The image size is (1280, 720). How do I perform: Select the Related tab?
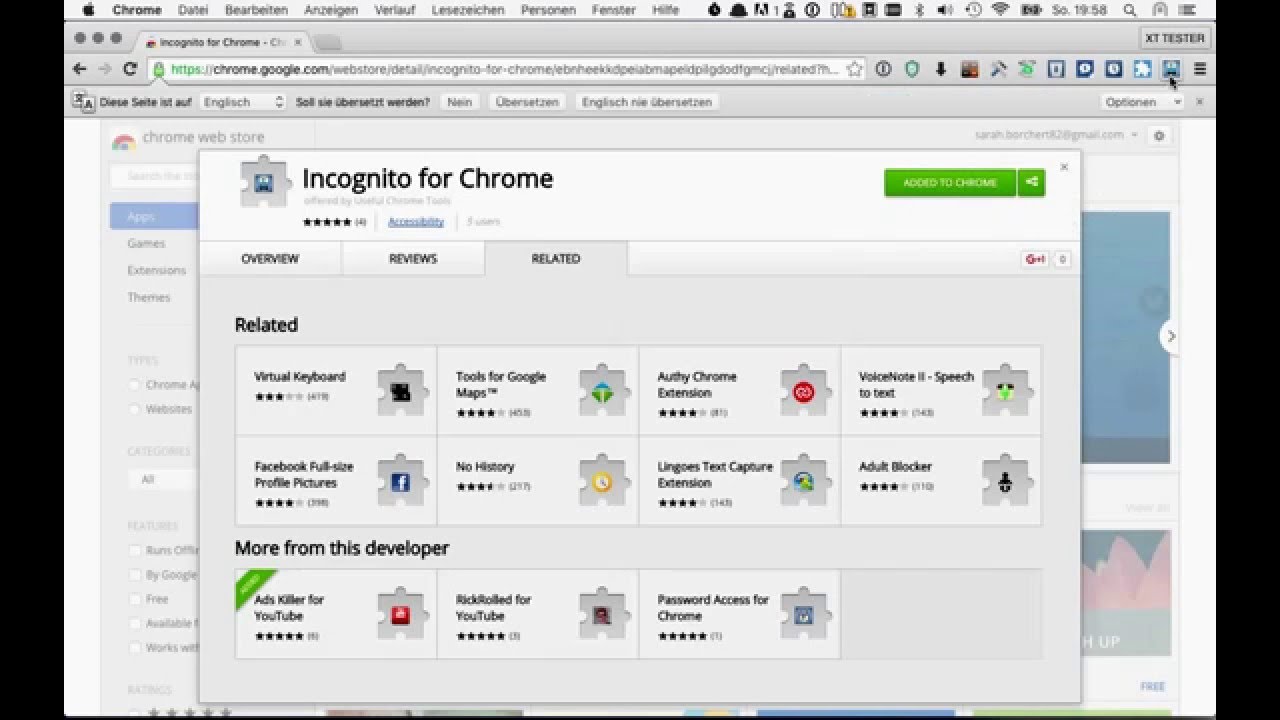point(556,258)
